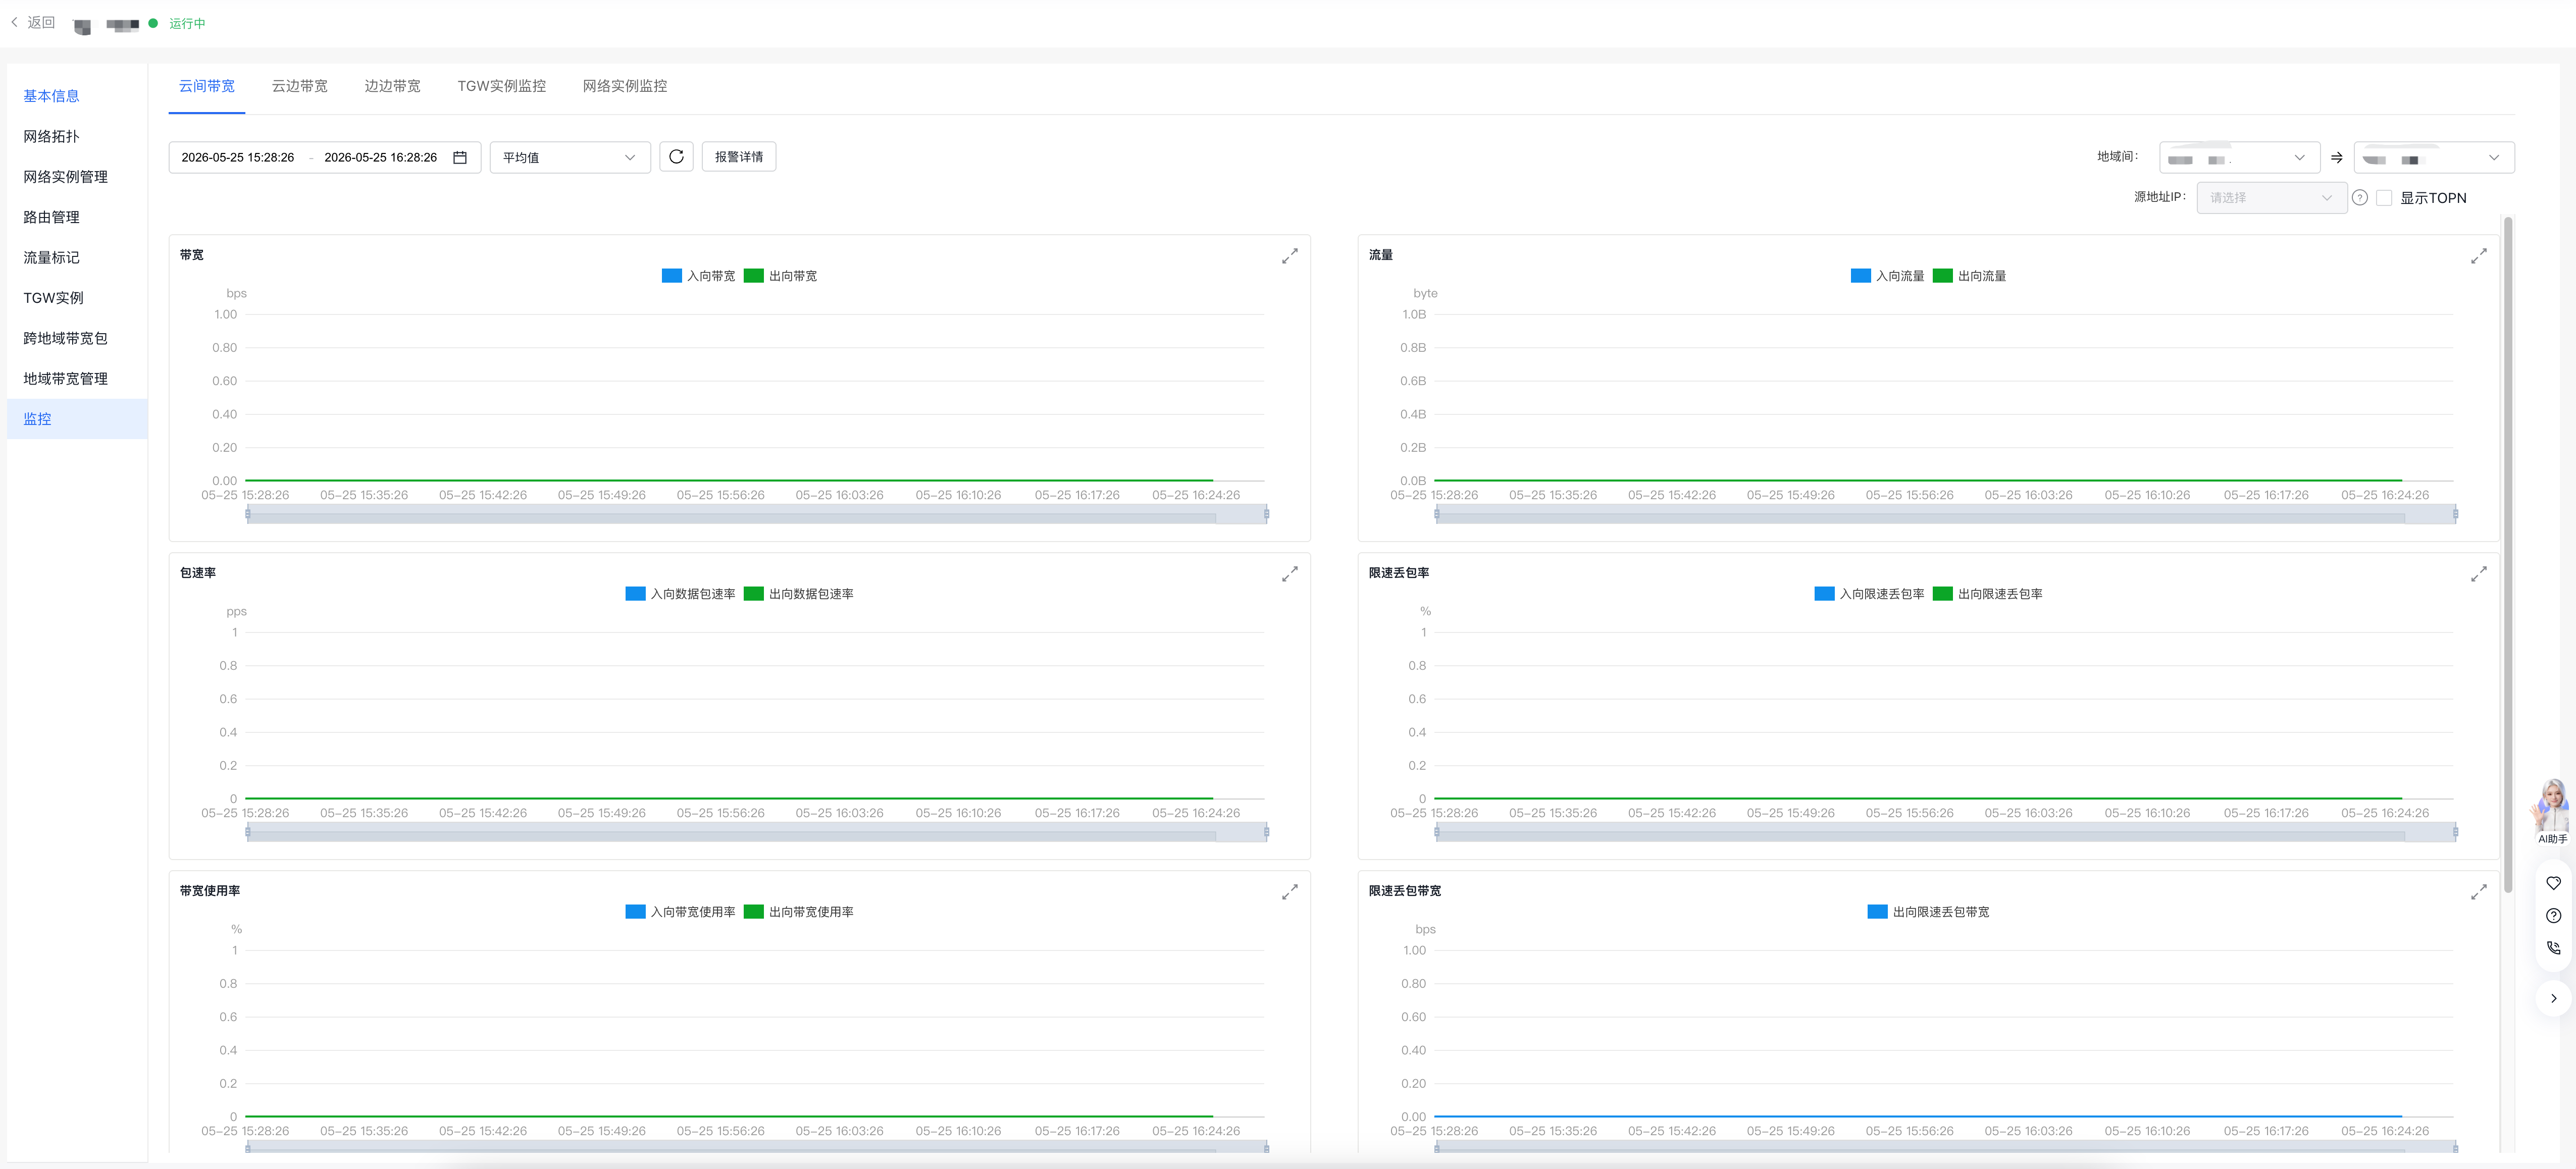Viewport: 2576px width, 1169px height.
Task: Switch to the 云间带宽 tab
Action: 207,87
